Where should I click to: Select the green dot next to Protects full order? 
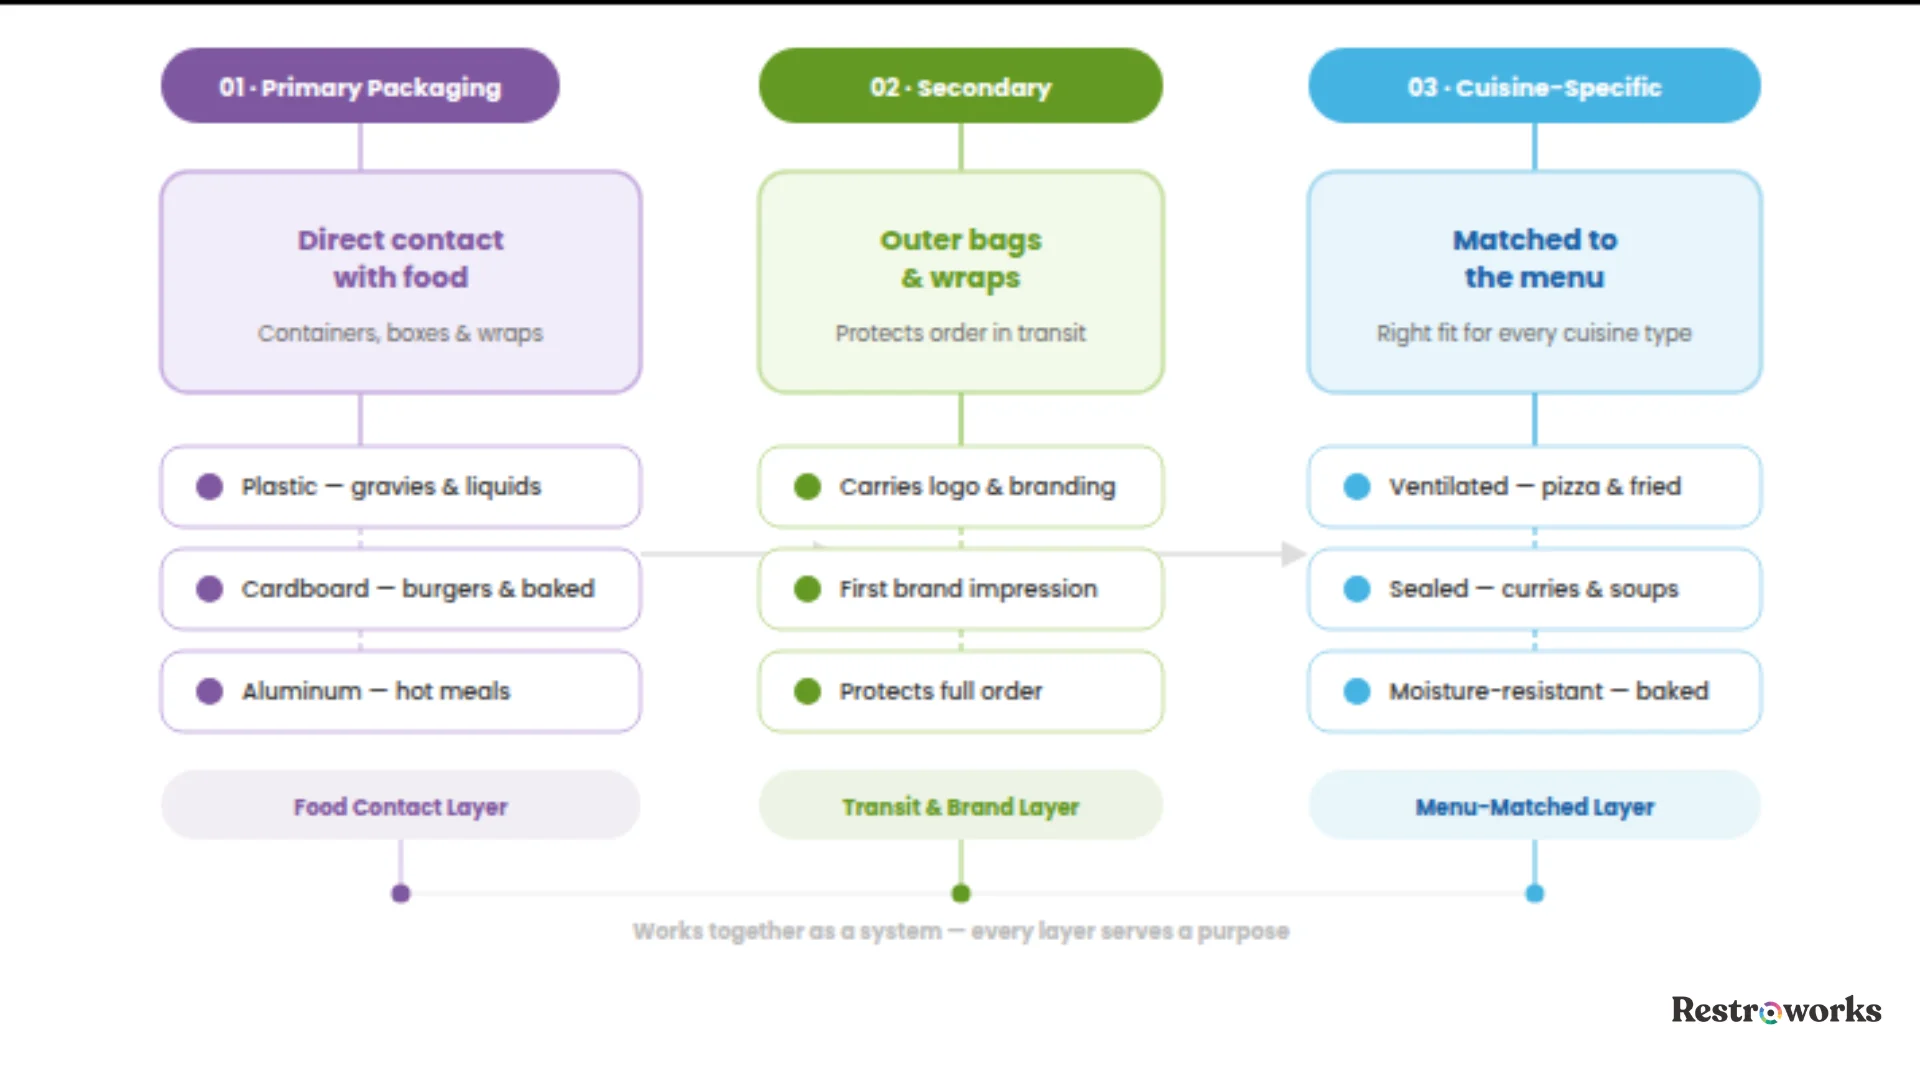coord(807,691)
